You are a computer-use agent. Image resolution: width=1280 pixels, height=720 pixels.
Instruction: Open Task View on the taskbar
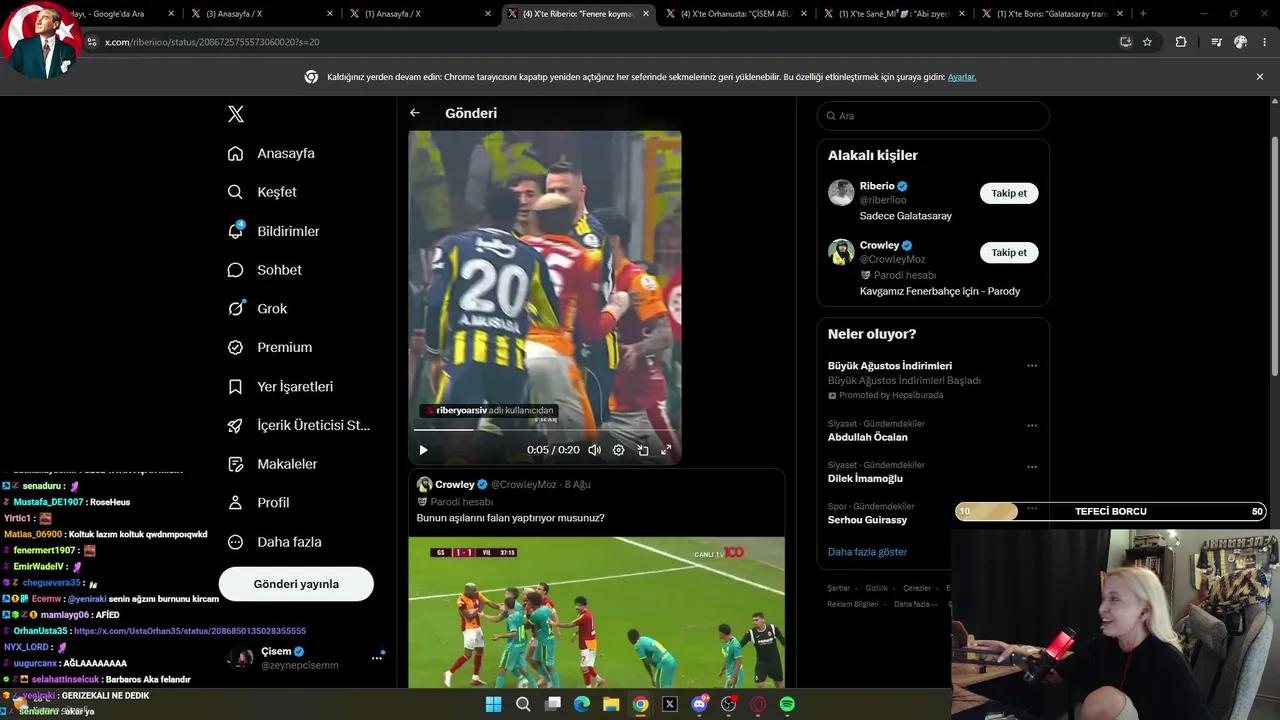coord(552,704)
